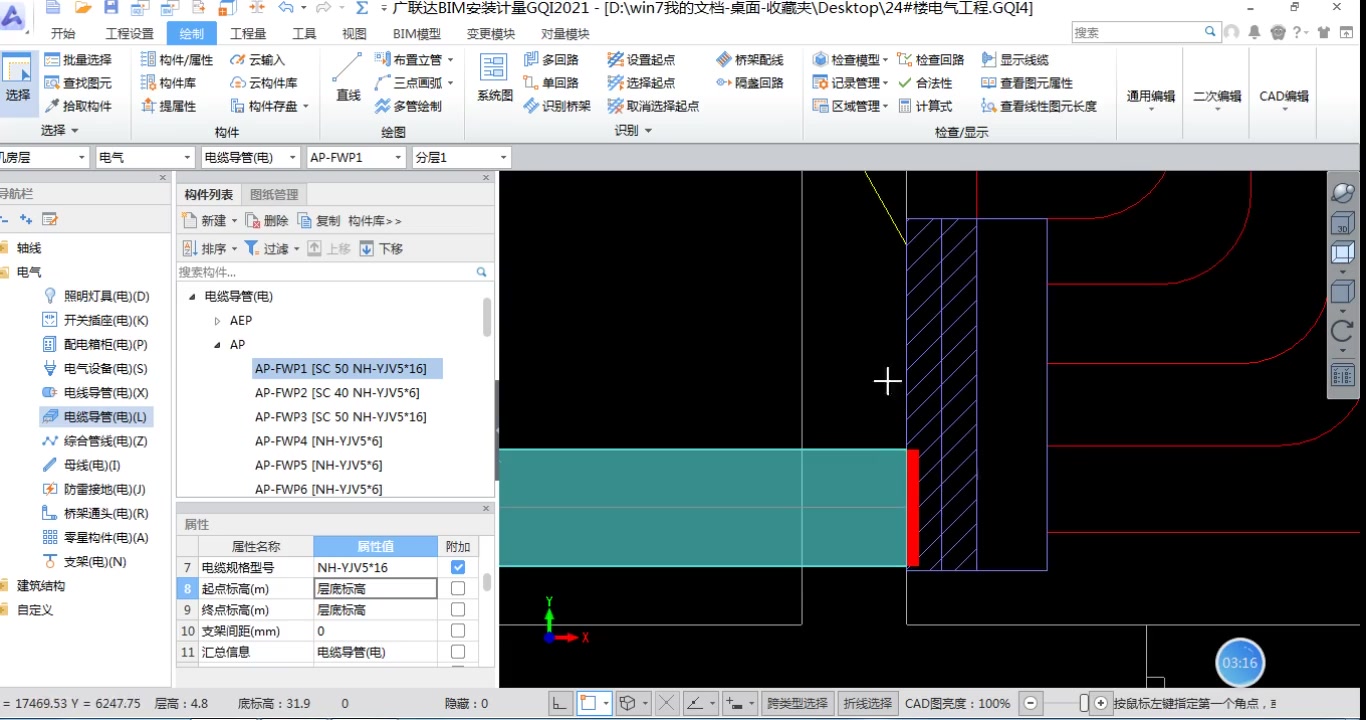Viewport: 1366px width, 720px height.
Task: Check the 附加 box for 起点标高
Action: (458, 588)
